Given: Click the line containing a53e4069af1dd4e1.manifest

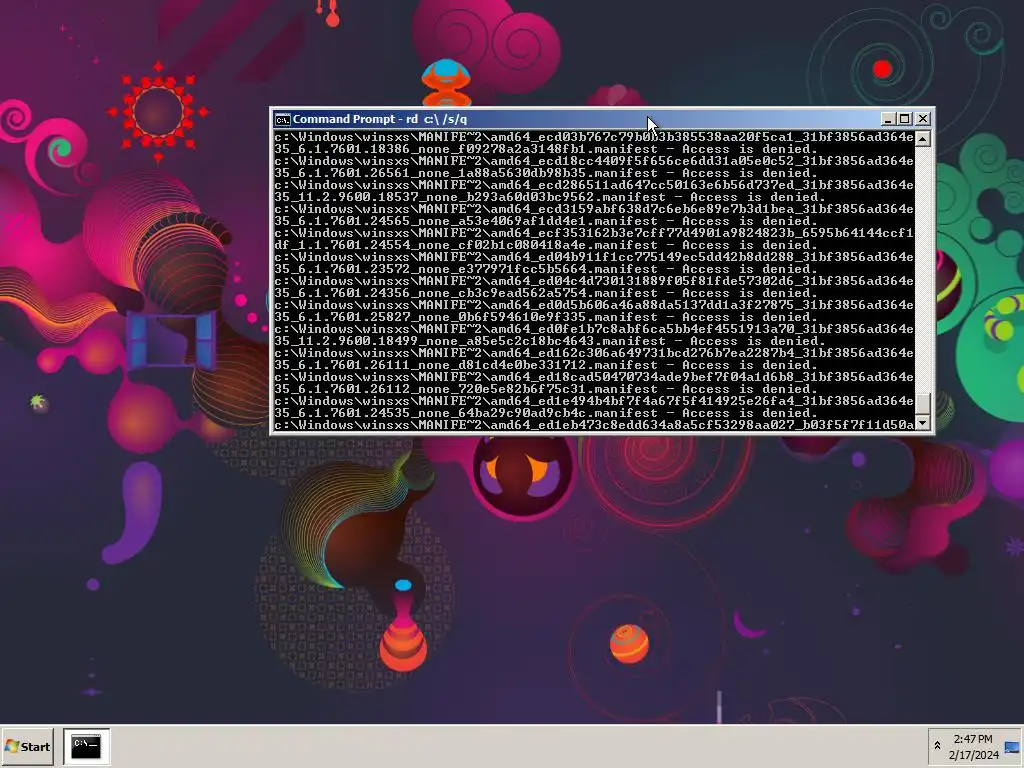Looking at the screenshot, I should click(x=546, y=221).
